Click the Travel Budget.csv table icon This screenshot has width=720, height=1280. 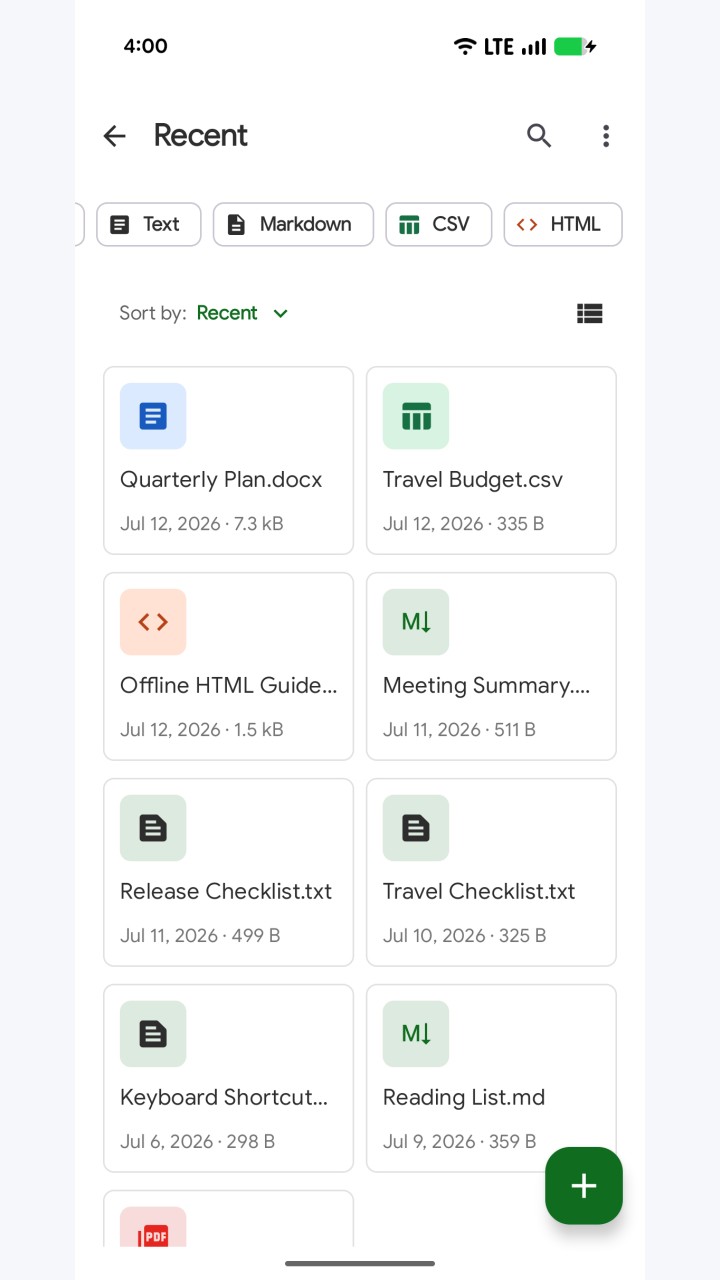416,416
